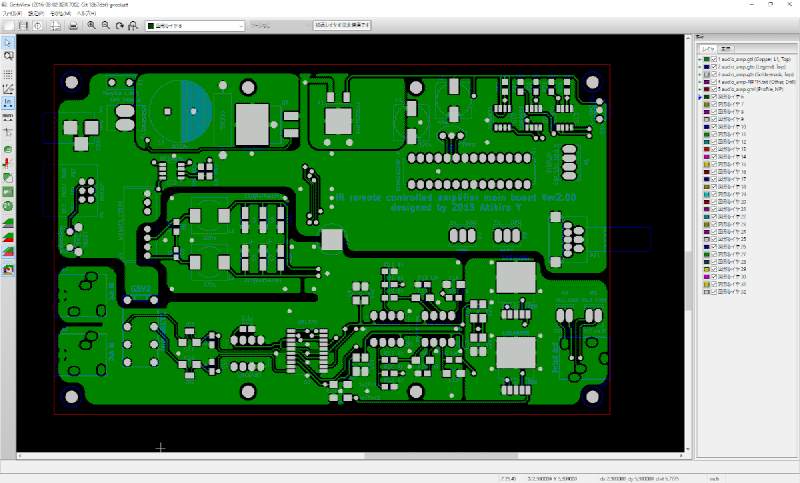Viewport: 800px width, 483px height.
Task: Switch units to inches with the 'In' icon
Action: click(x=8, y=103)
